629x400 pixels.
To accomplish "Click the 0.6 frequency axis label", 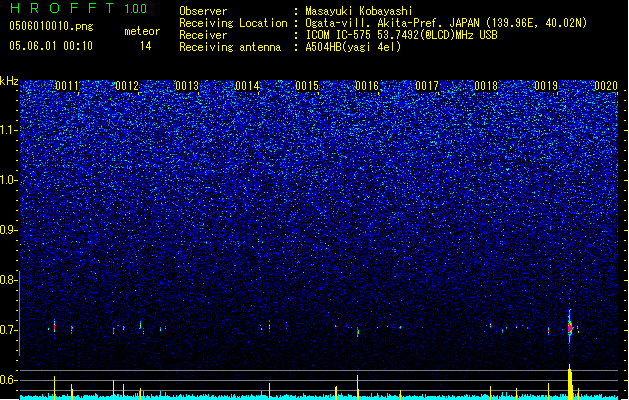I will click(x=9, y=380).
